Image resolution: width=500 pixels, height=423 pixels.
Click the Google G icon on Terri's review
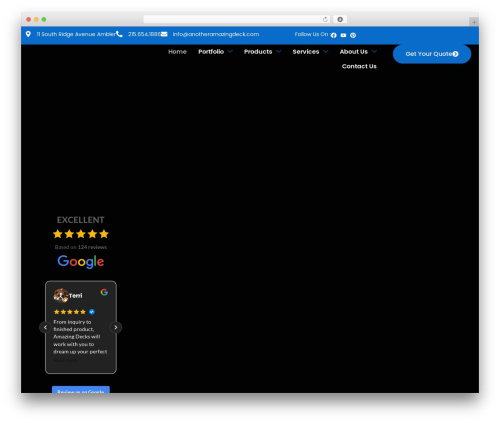pyautogui.click(x=104, y=292)
